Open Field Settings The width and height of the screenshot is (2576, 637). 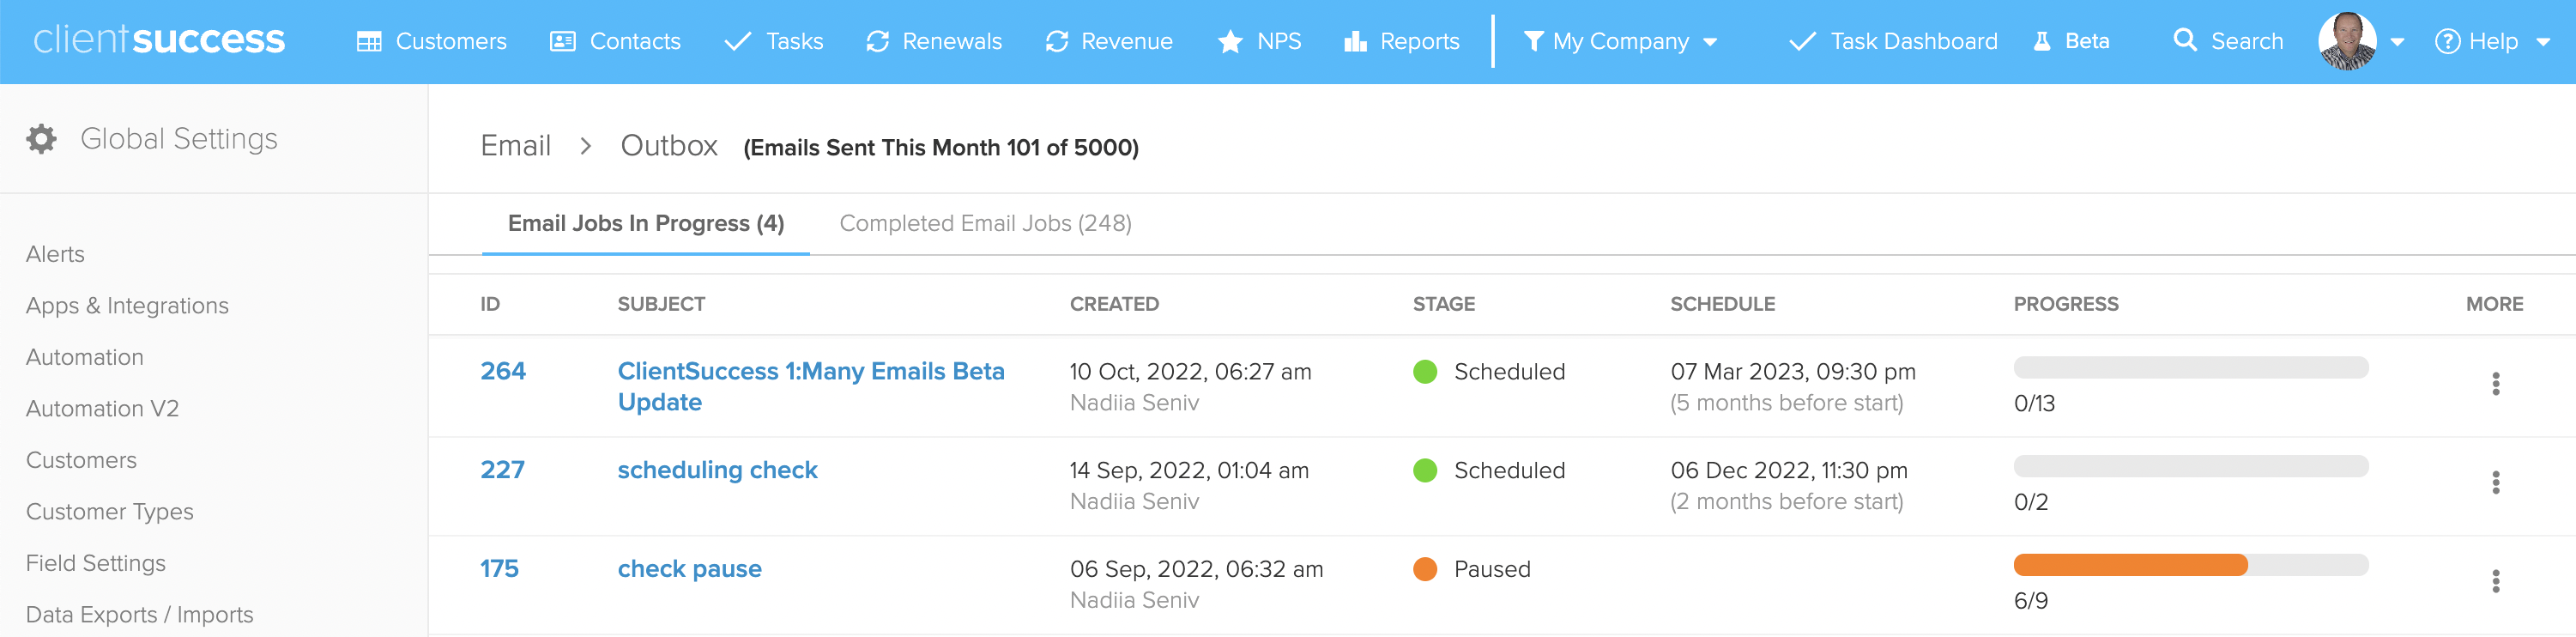click(96, 563)
